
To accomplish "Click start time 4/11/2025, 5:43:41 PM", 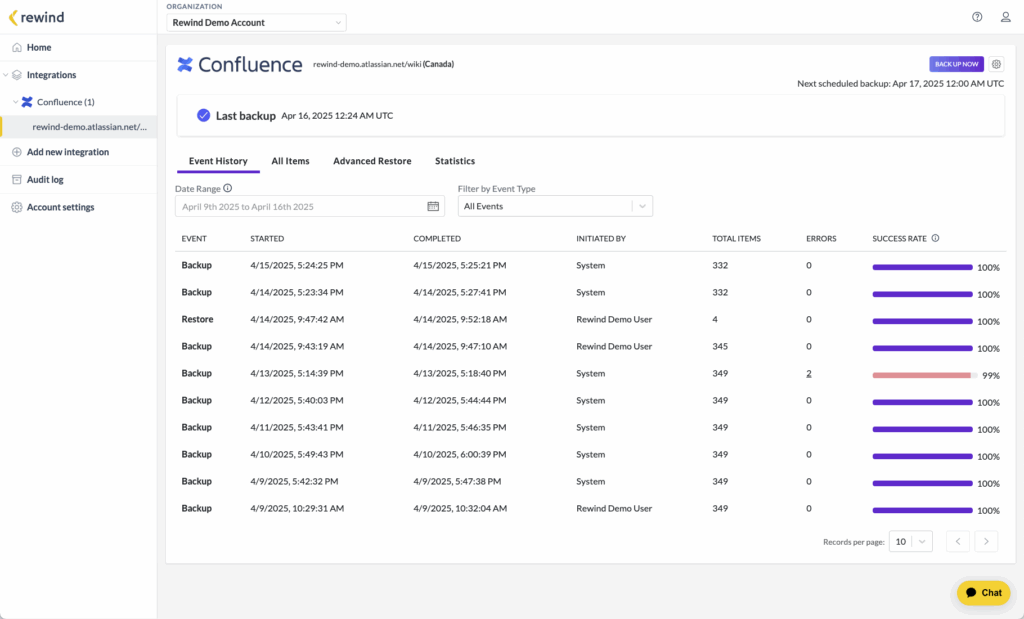I will 296,428.
